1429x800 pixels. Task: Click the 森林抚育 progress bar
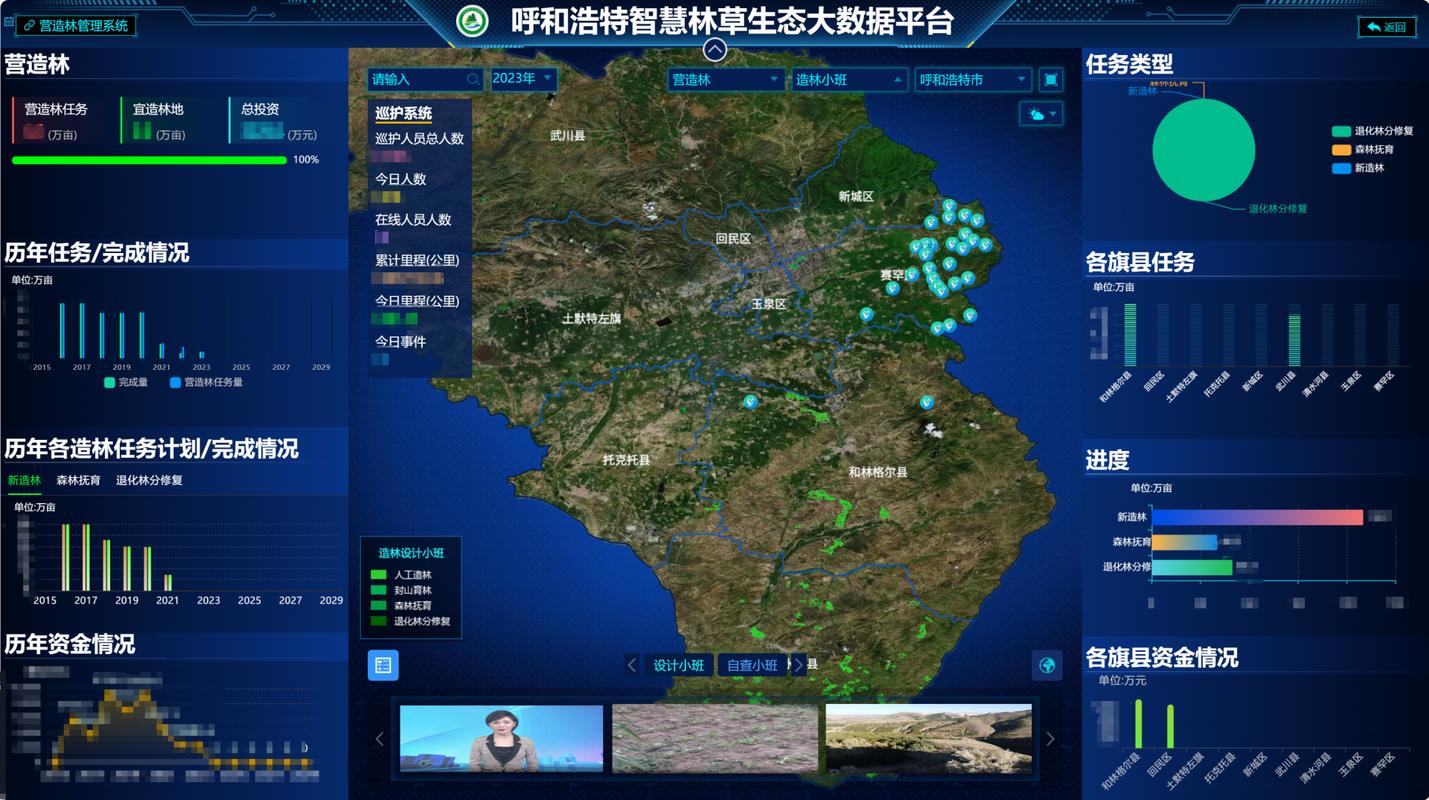pyautogui.click(x=1184, y=542)
